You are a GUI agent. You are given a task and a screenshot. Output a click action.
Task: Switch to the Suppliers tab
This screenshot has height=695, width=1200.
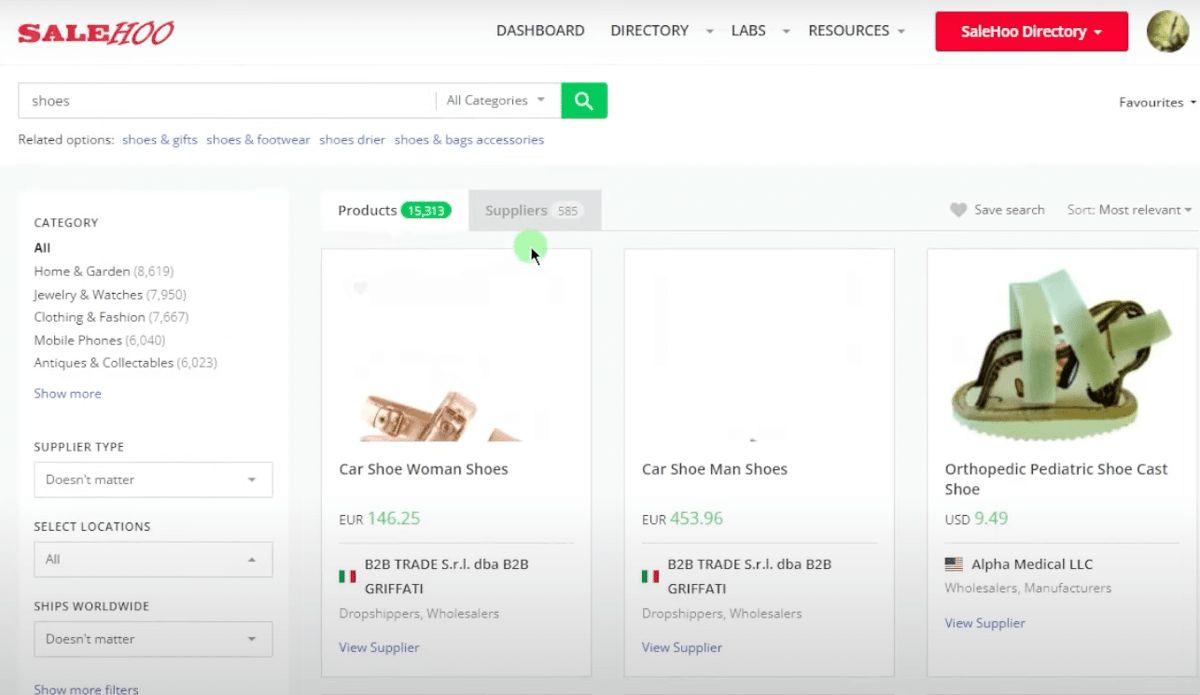535,210
